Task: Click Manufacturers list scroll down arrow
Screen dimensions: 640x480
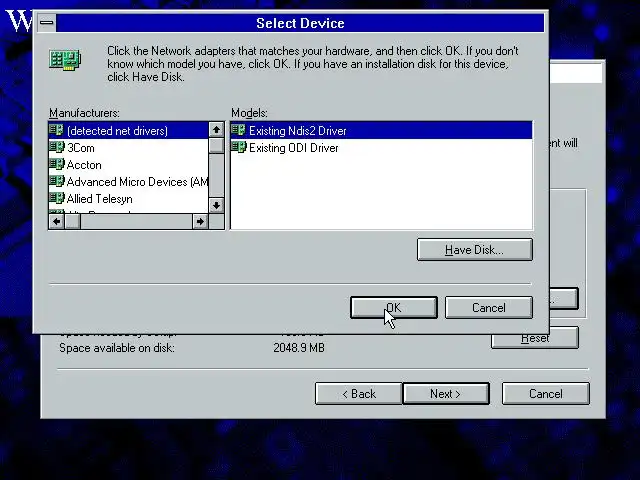Action: (216, 205)
